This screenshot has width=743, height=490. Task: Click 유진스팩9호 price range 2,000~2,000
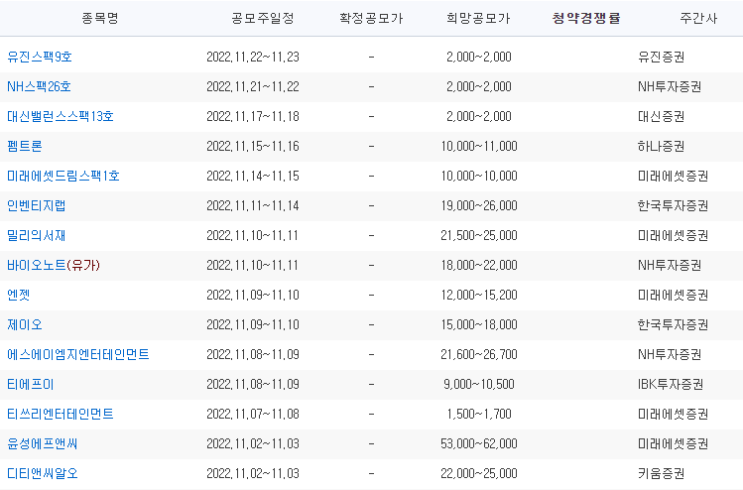pos(479,57)
